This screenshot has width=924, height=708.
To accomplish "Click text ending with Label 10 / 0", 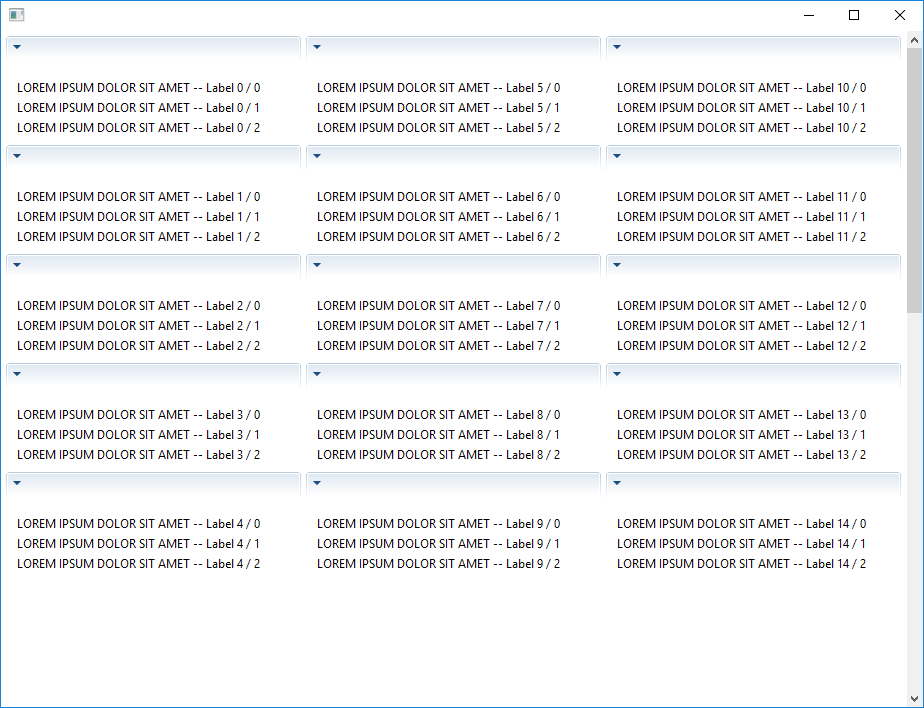I will [x=741, y=88].
